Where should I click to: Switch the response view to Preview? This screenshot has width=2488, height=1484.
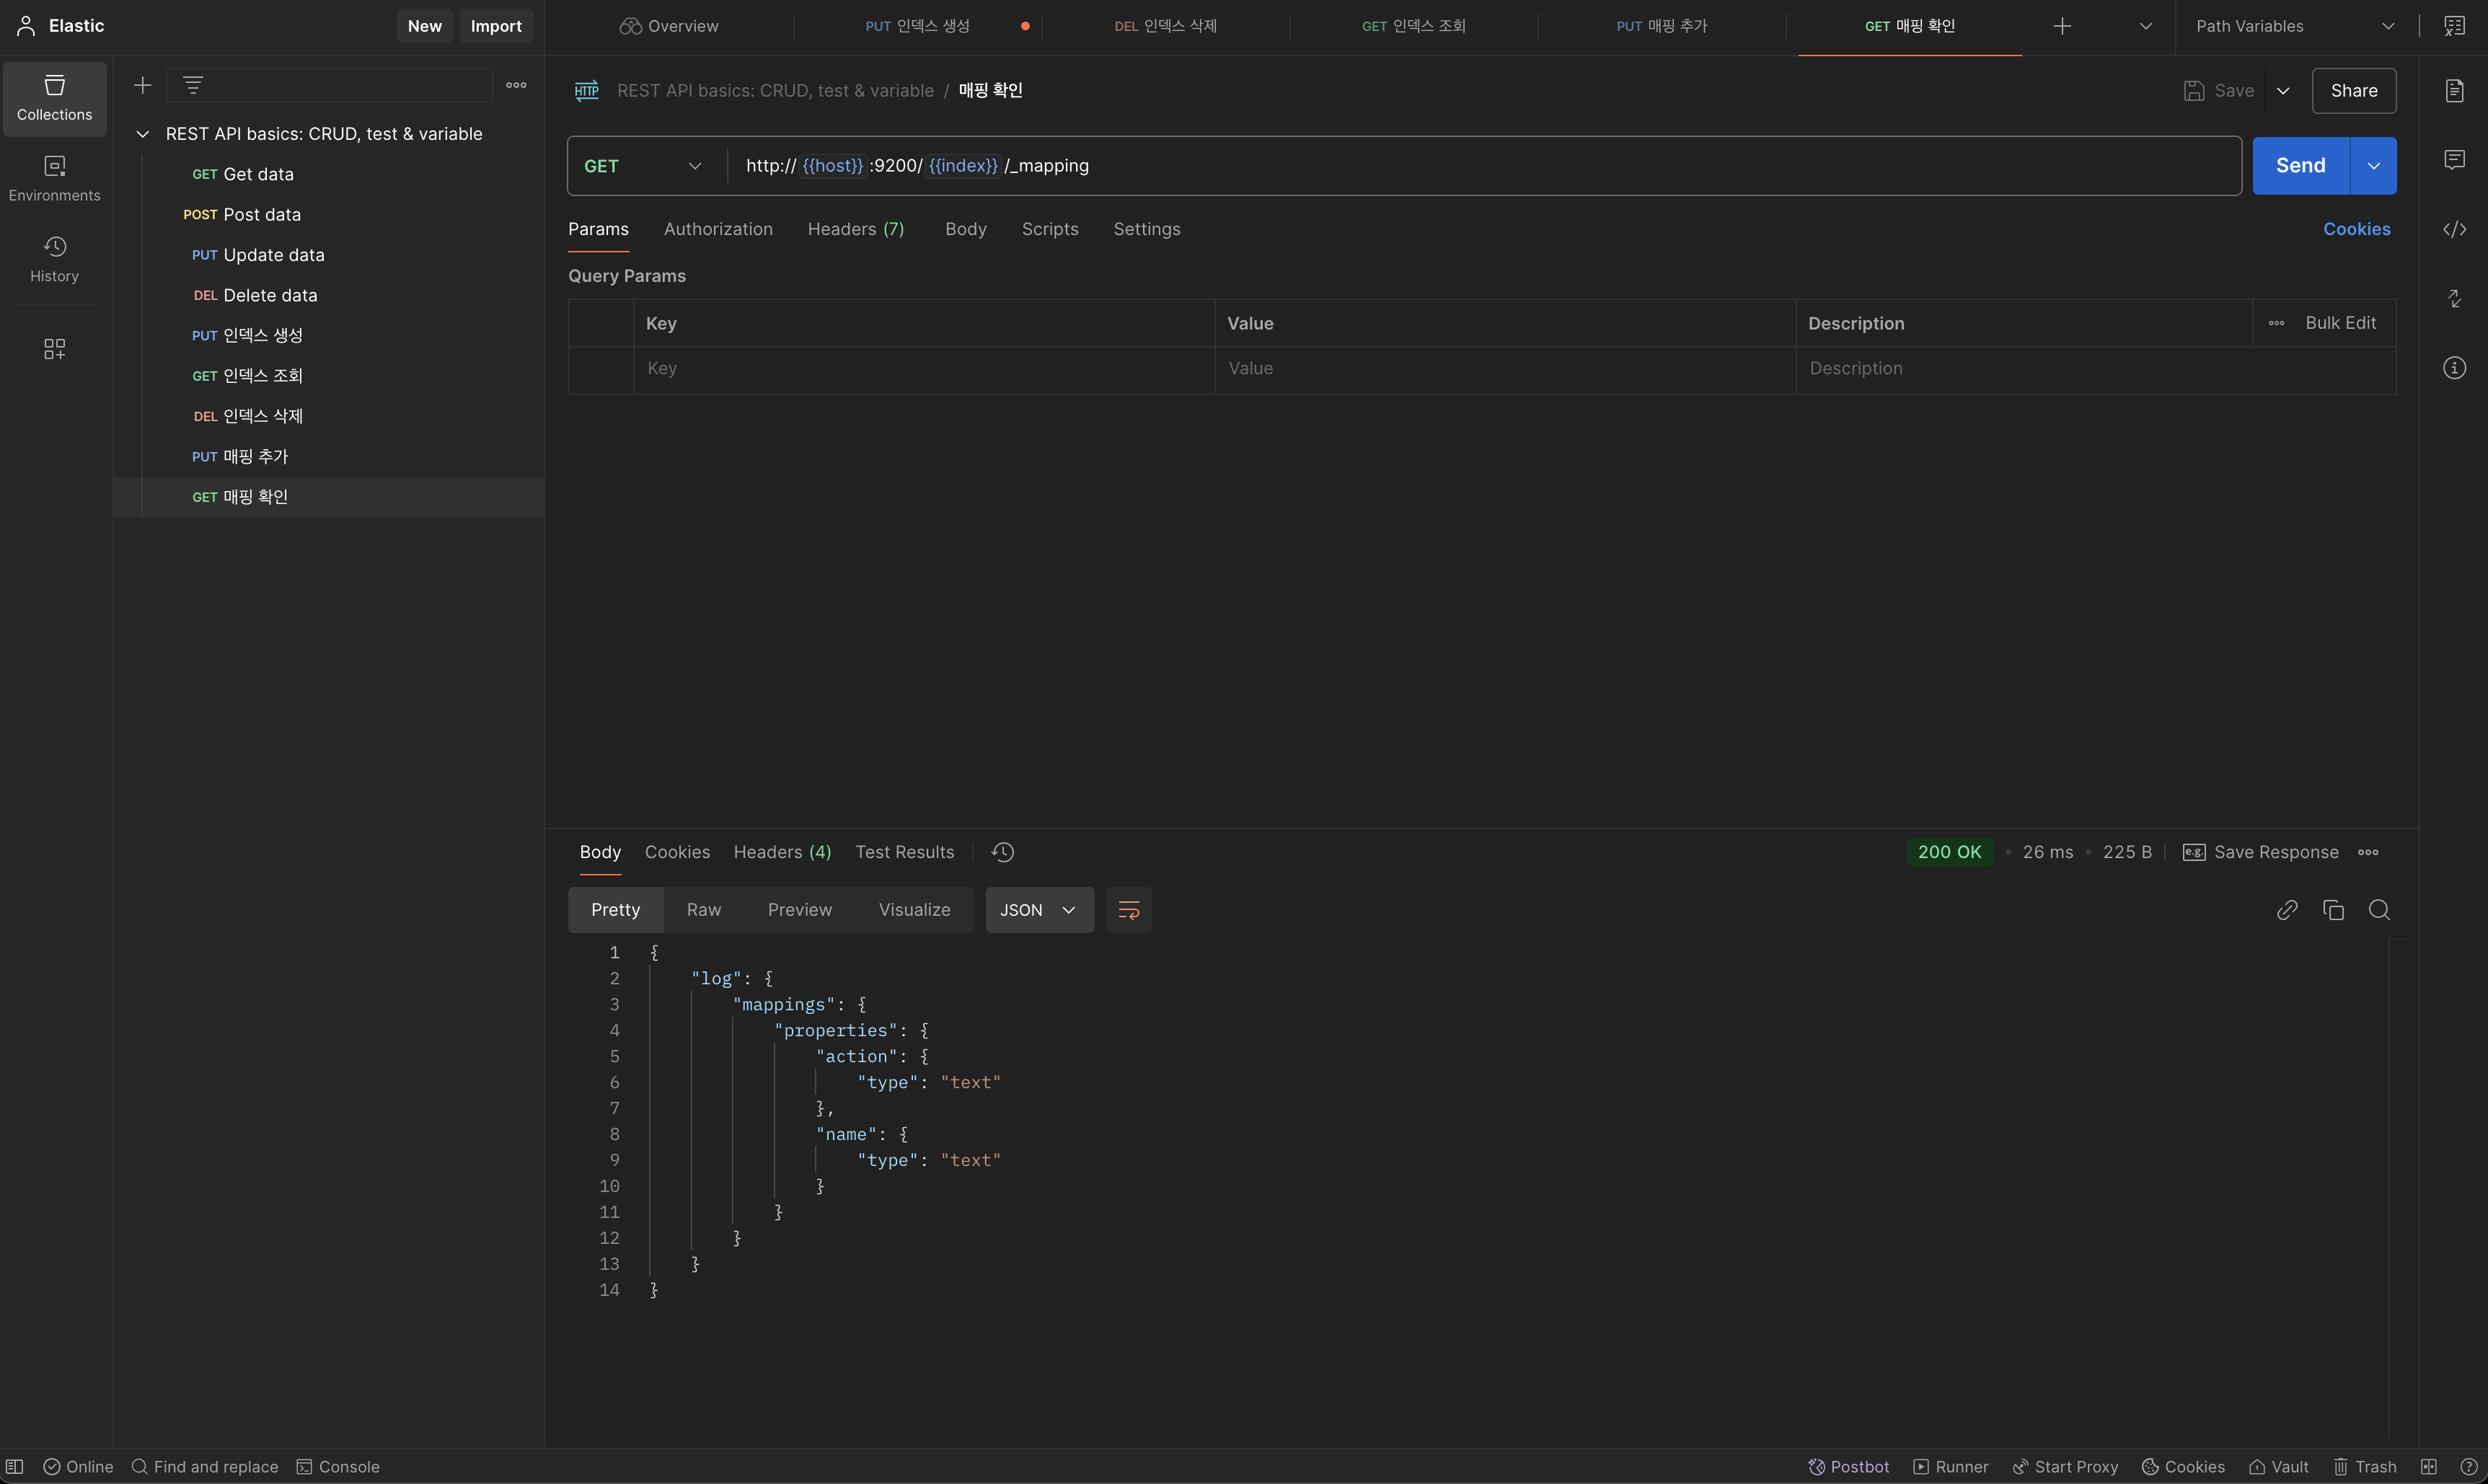tap(799, 910)
